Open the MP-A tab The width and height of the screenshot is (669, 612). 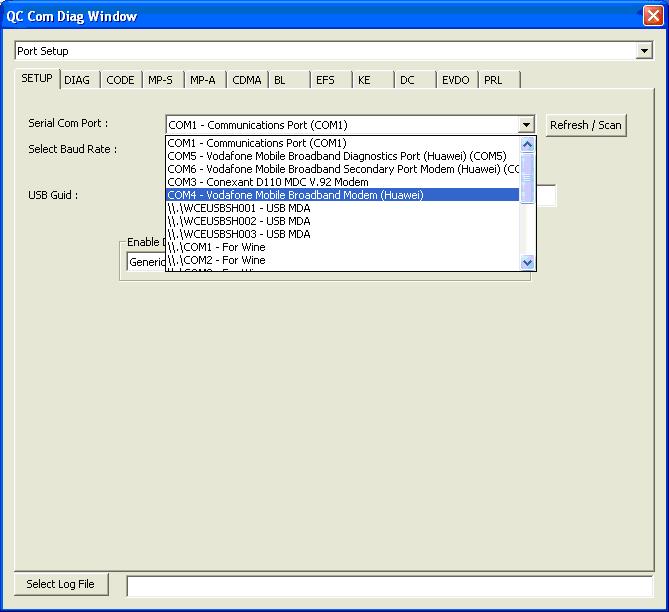[x=204, y=80]
